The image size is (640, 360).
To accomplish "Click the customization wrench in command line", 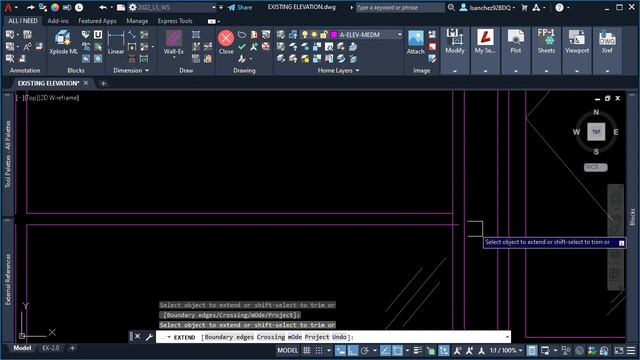I will [x=149, y=337].
